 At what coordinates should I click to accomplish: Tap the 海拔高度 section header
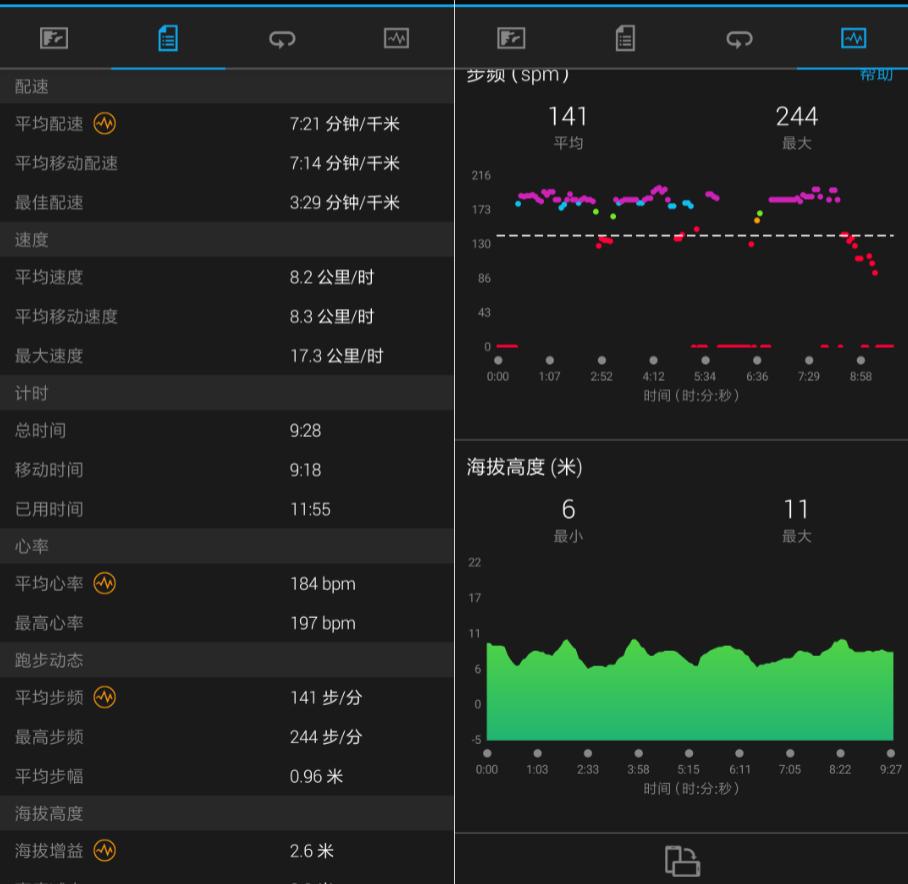227,813
